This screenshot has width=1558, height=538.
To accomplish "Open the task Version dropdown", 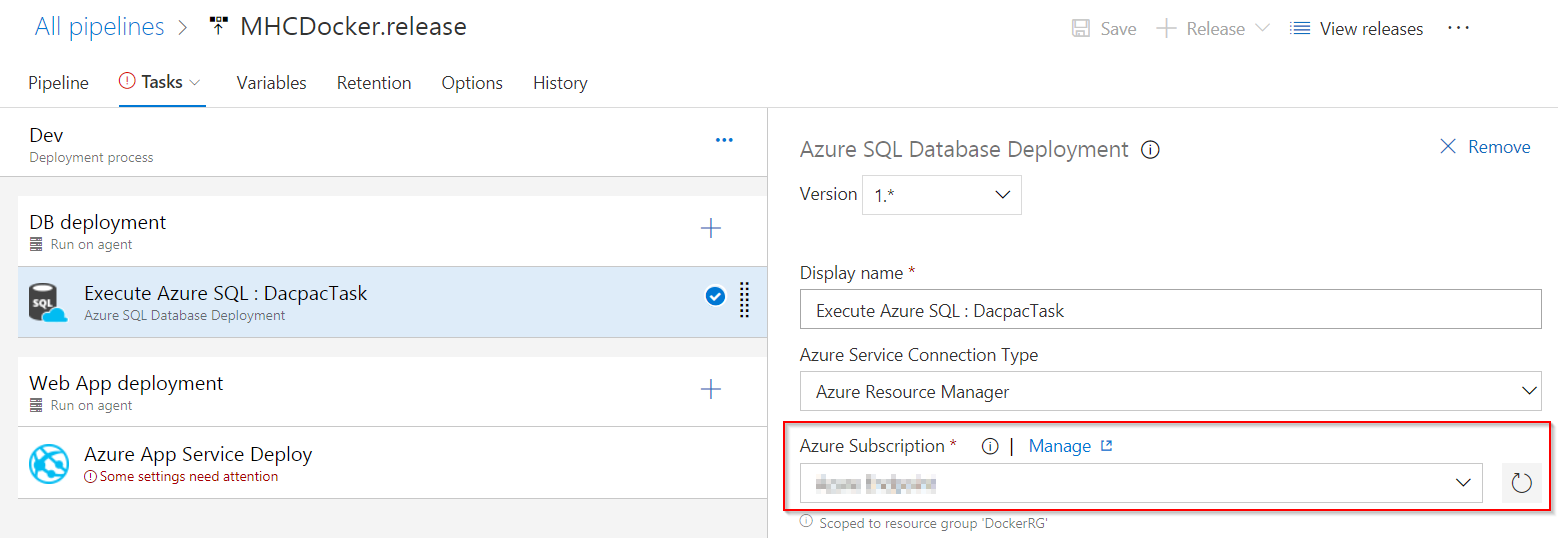I will [x=944, y=196].
